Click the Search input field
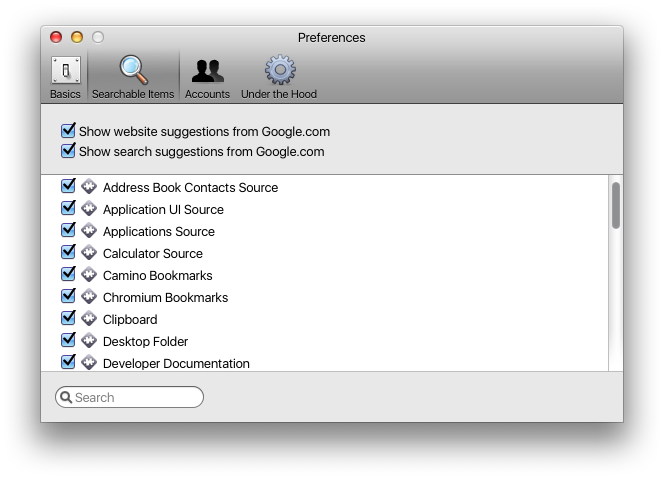The image size is (664, 478). tap(136, 397)
